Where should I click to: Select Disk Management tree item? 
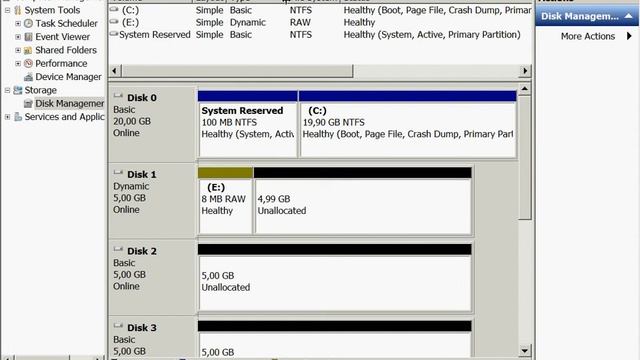pos(69,103)
